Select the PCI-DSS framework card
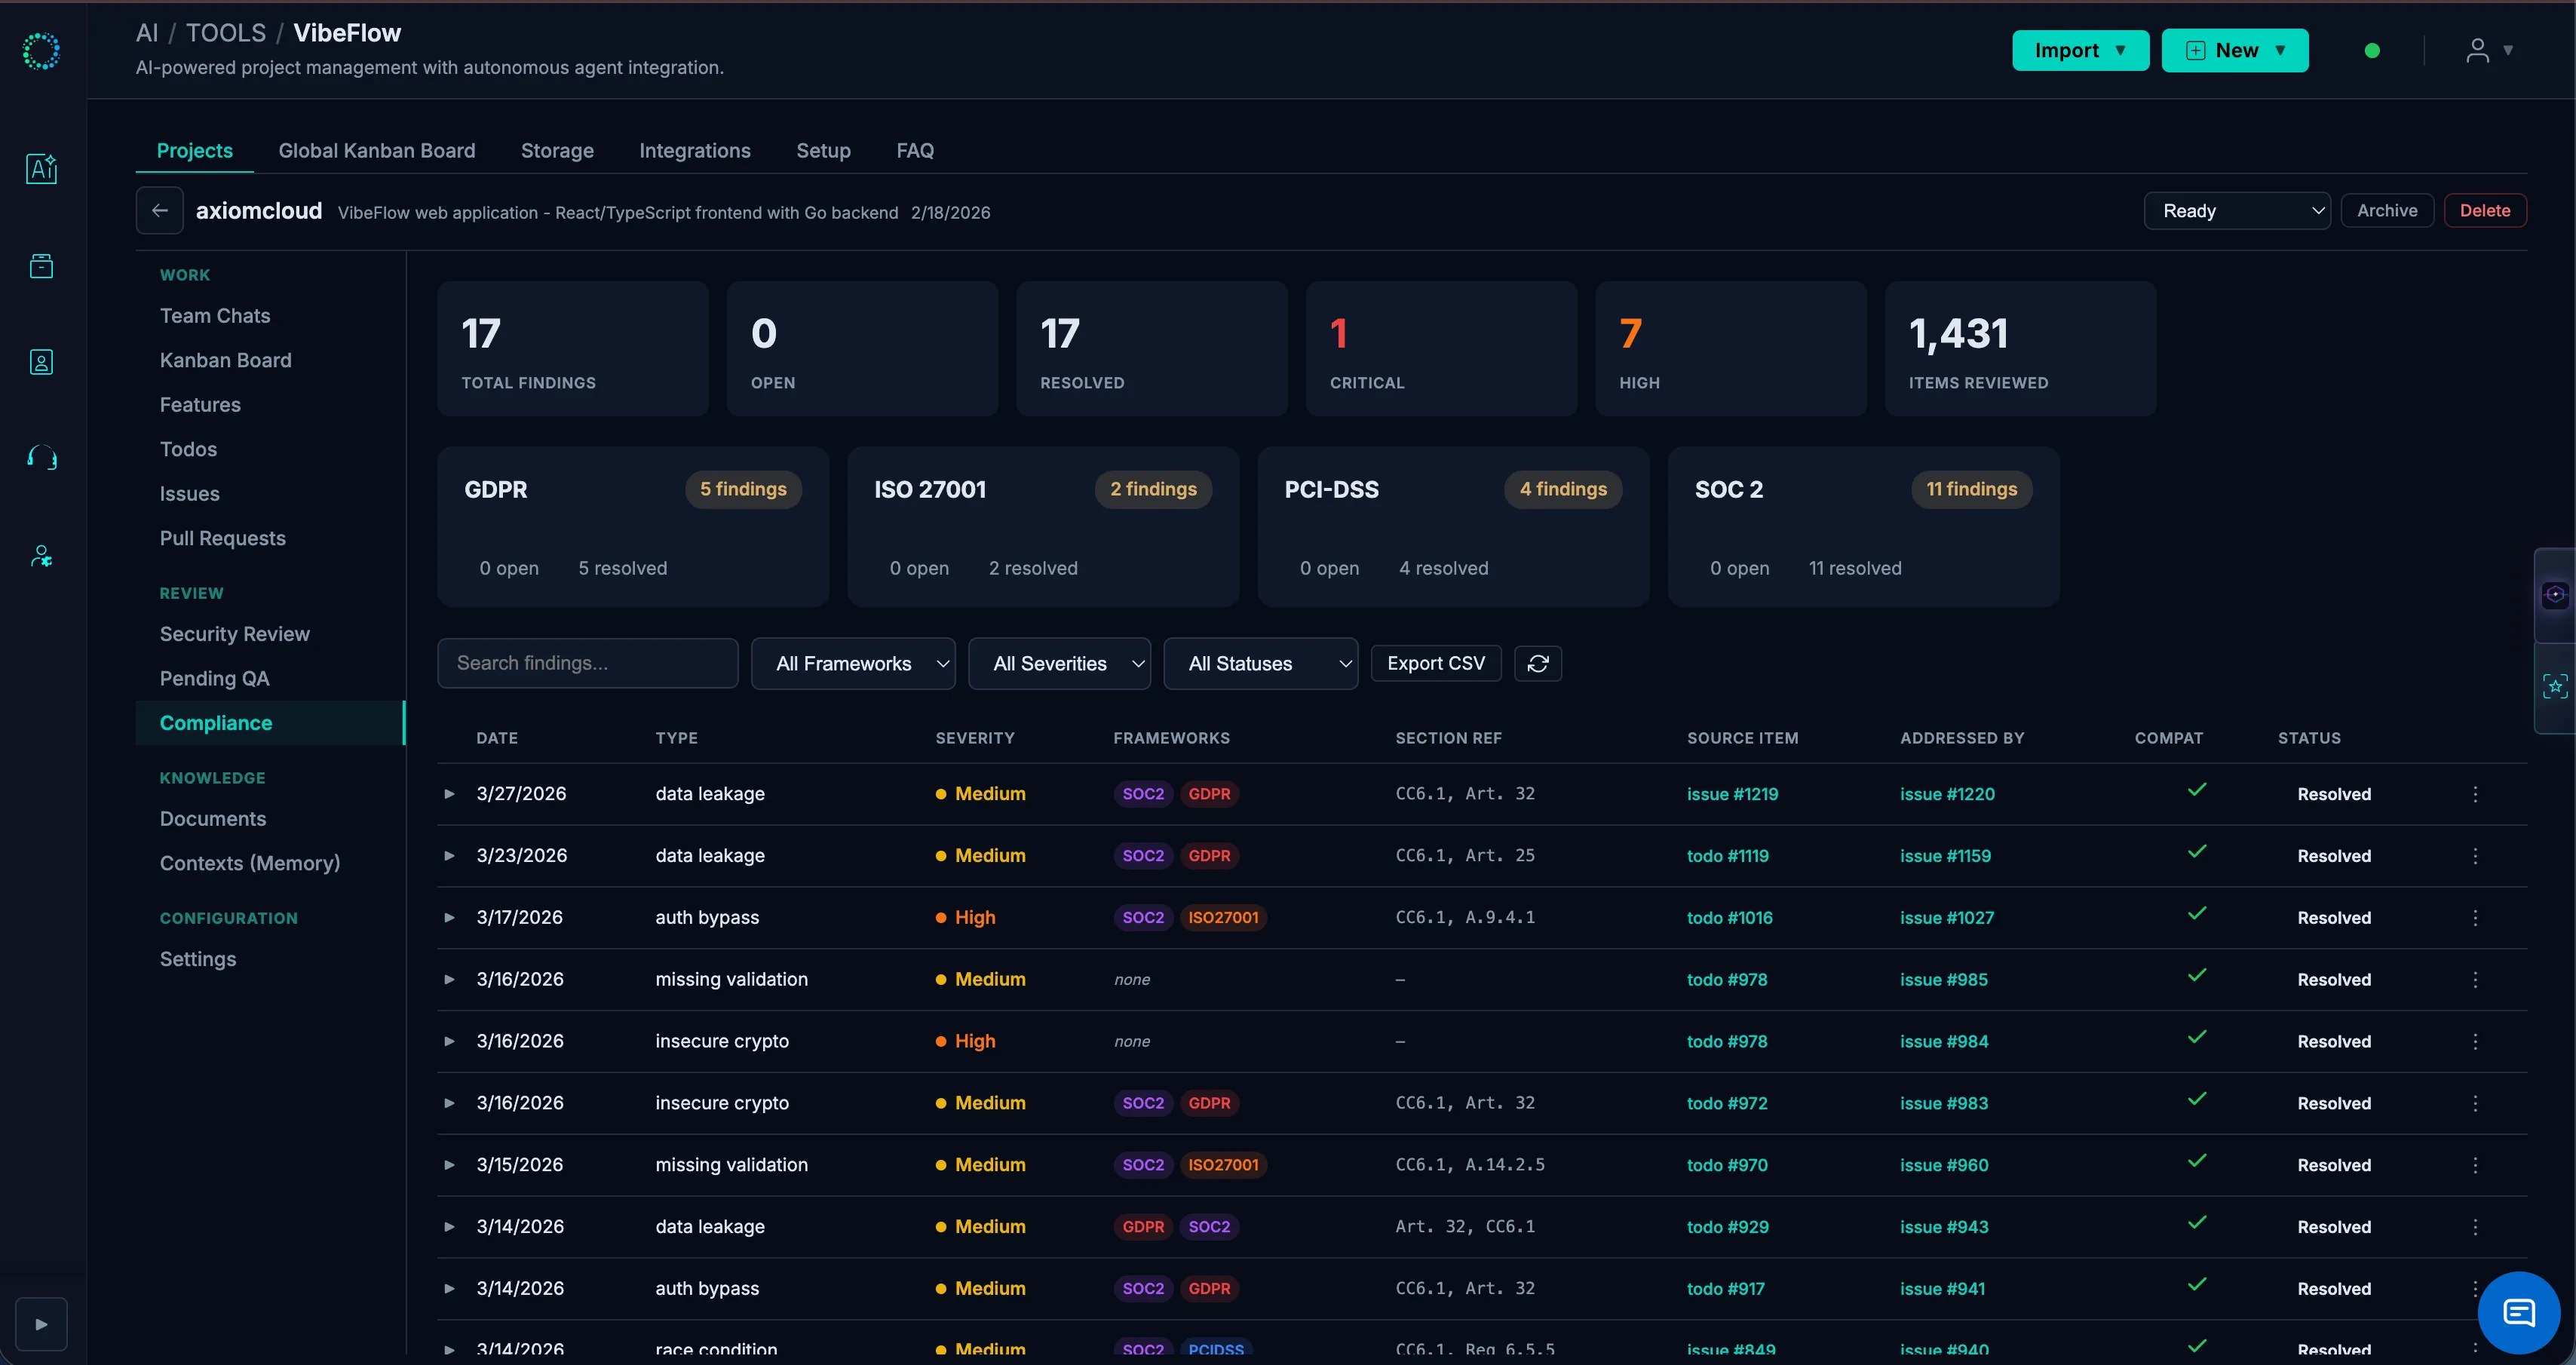2576x1365 pixels. click(1453, 527)
